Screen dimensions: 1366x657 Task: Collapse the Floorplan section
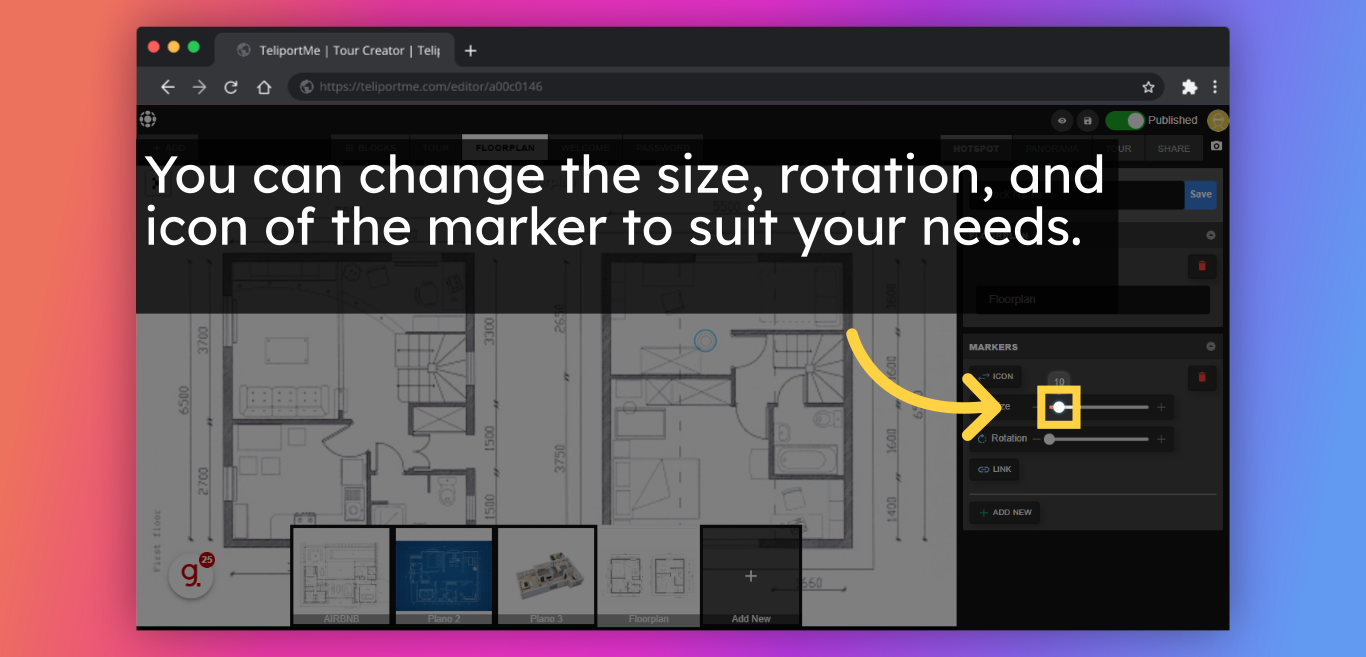(x=1211, y=235)
